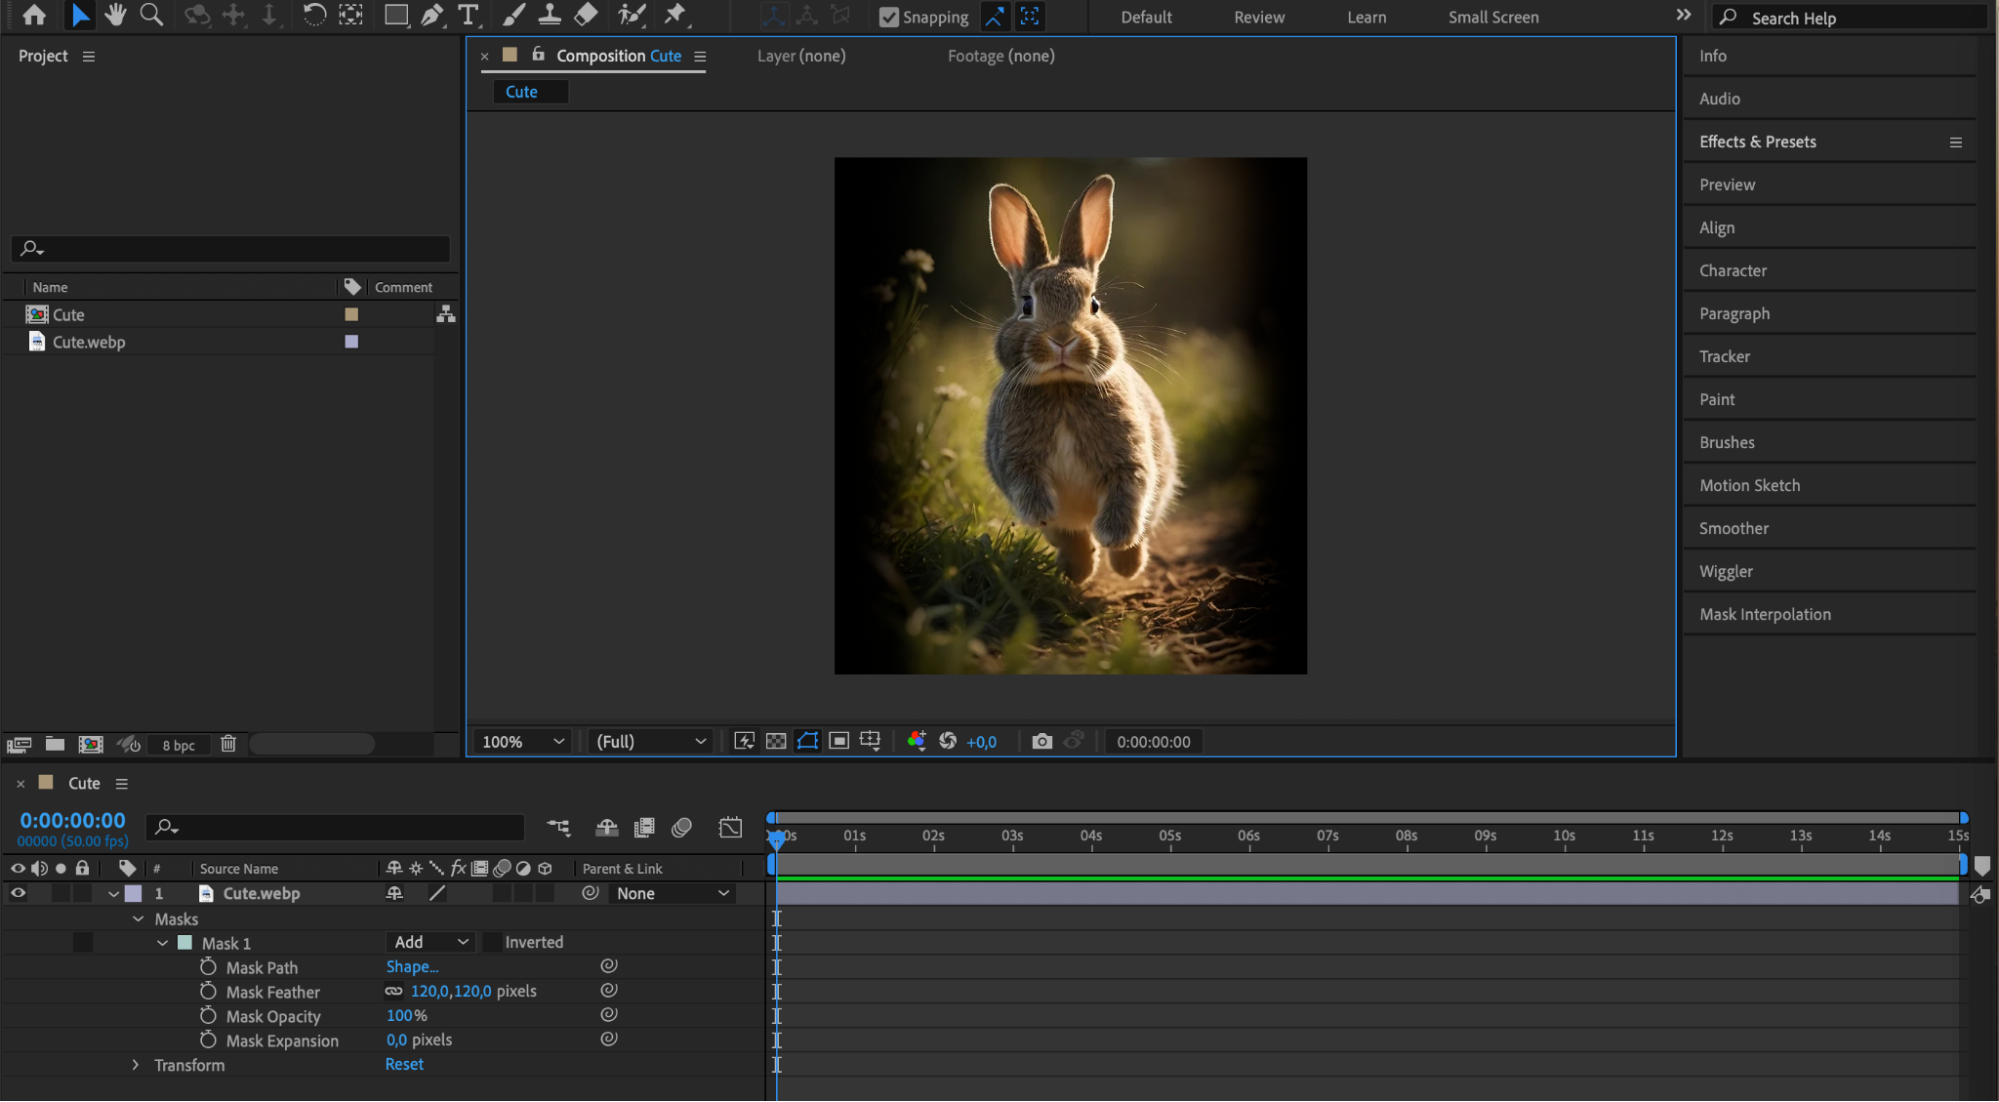
Task: Take a snapshot with camera icon
Action: [x=1042, y=741]
